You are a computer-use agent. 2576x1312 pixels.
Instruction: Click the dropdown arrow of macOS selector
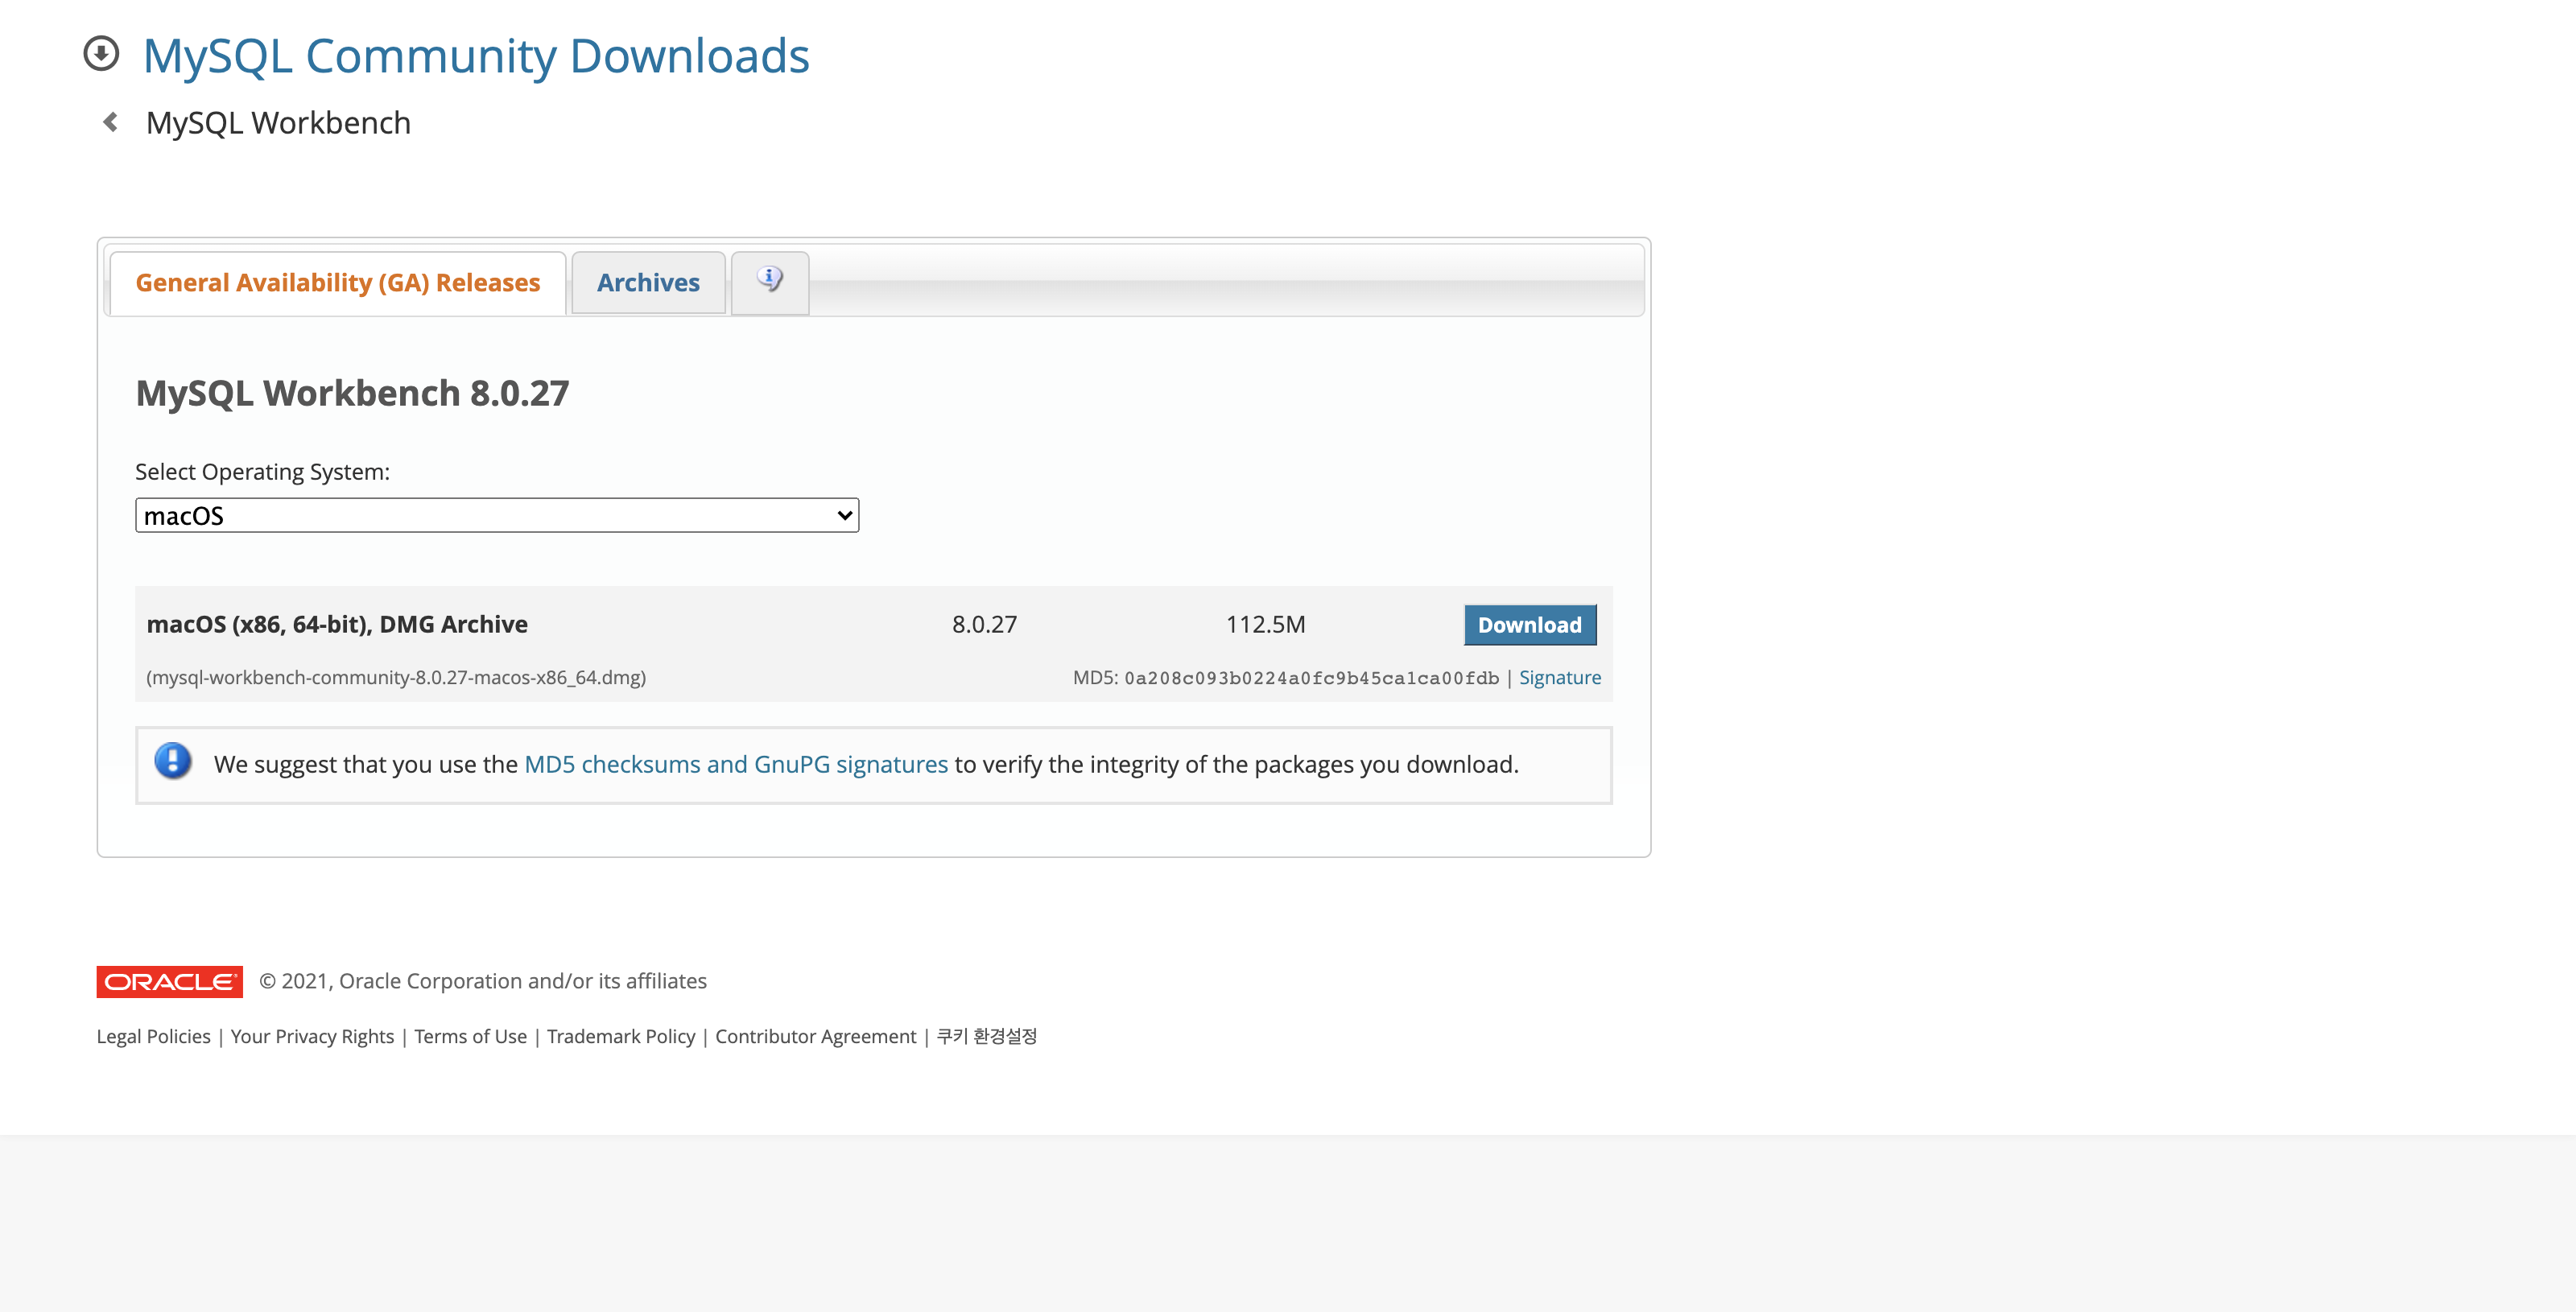pos(844,515)
